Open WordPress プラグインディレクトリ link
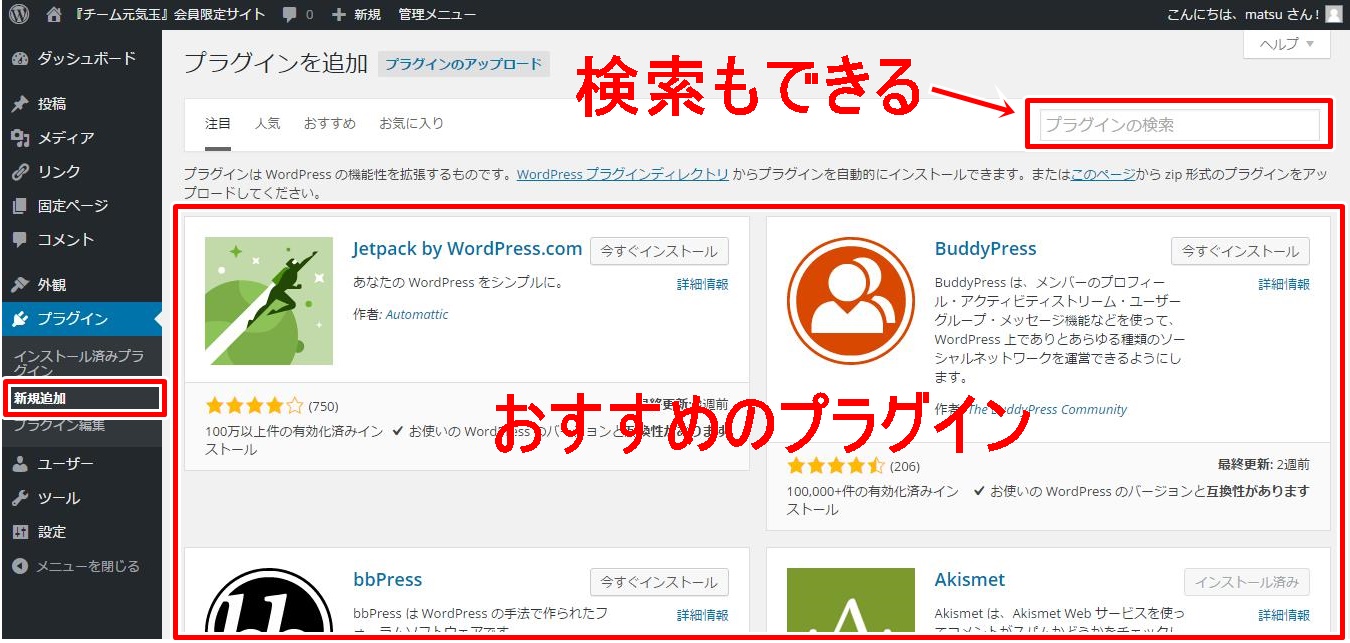 [622, 174]
